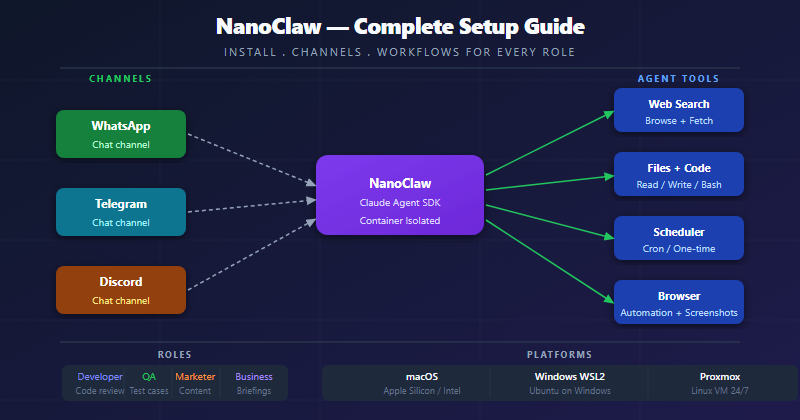Click the NanoClaw Complete Setup Guide title
The height and width of the screenshot is (420, 800).
coord(400,27)
